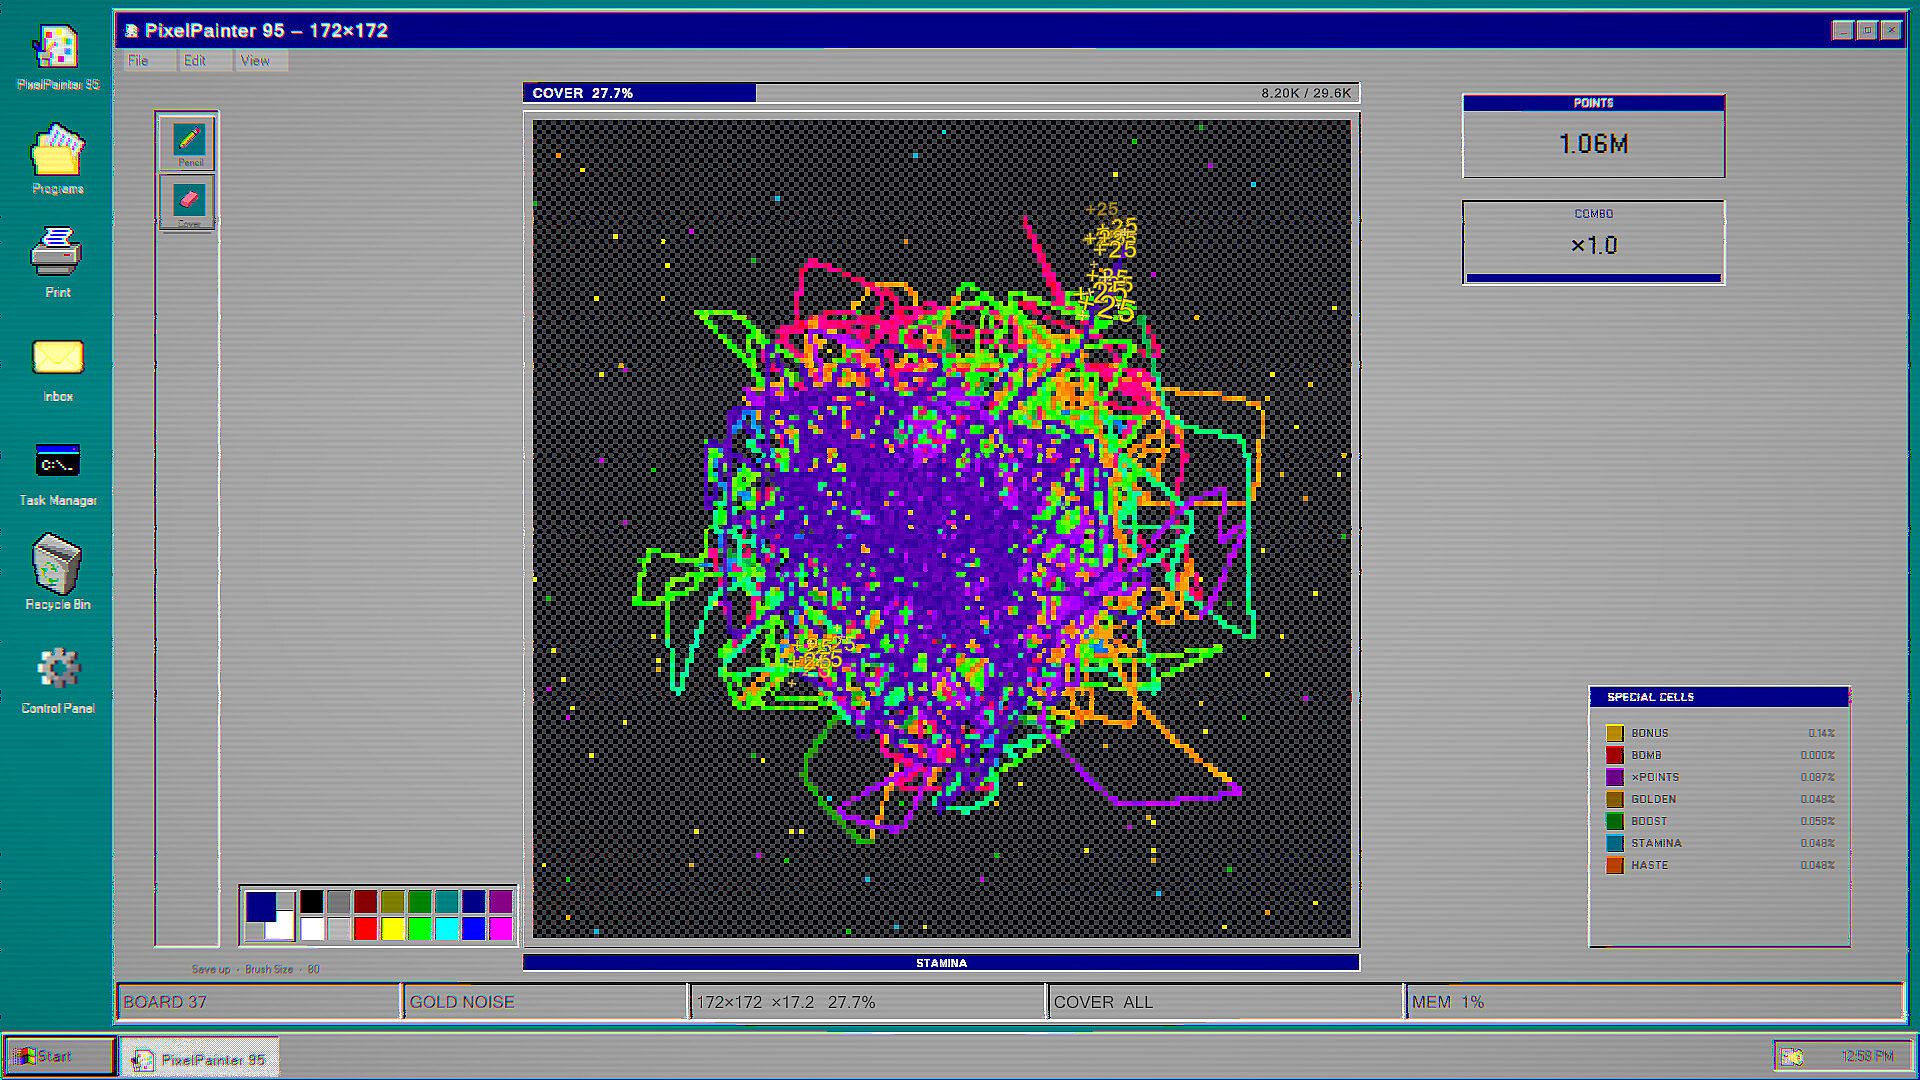
Task: Click the STAMINA bar below canvas
Action: [941, 963]
